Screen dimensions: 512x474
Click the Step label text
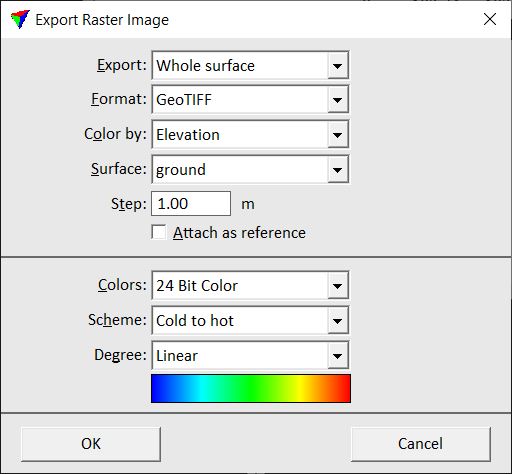[129, 204]
